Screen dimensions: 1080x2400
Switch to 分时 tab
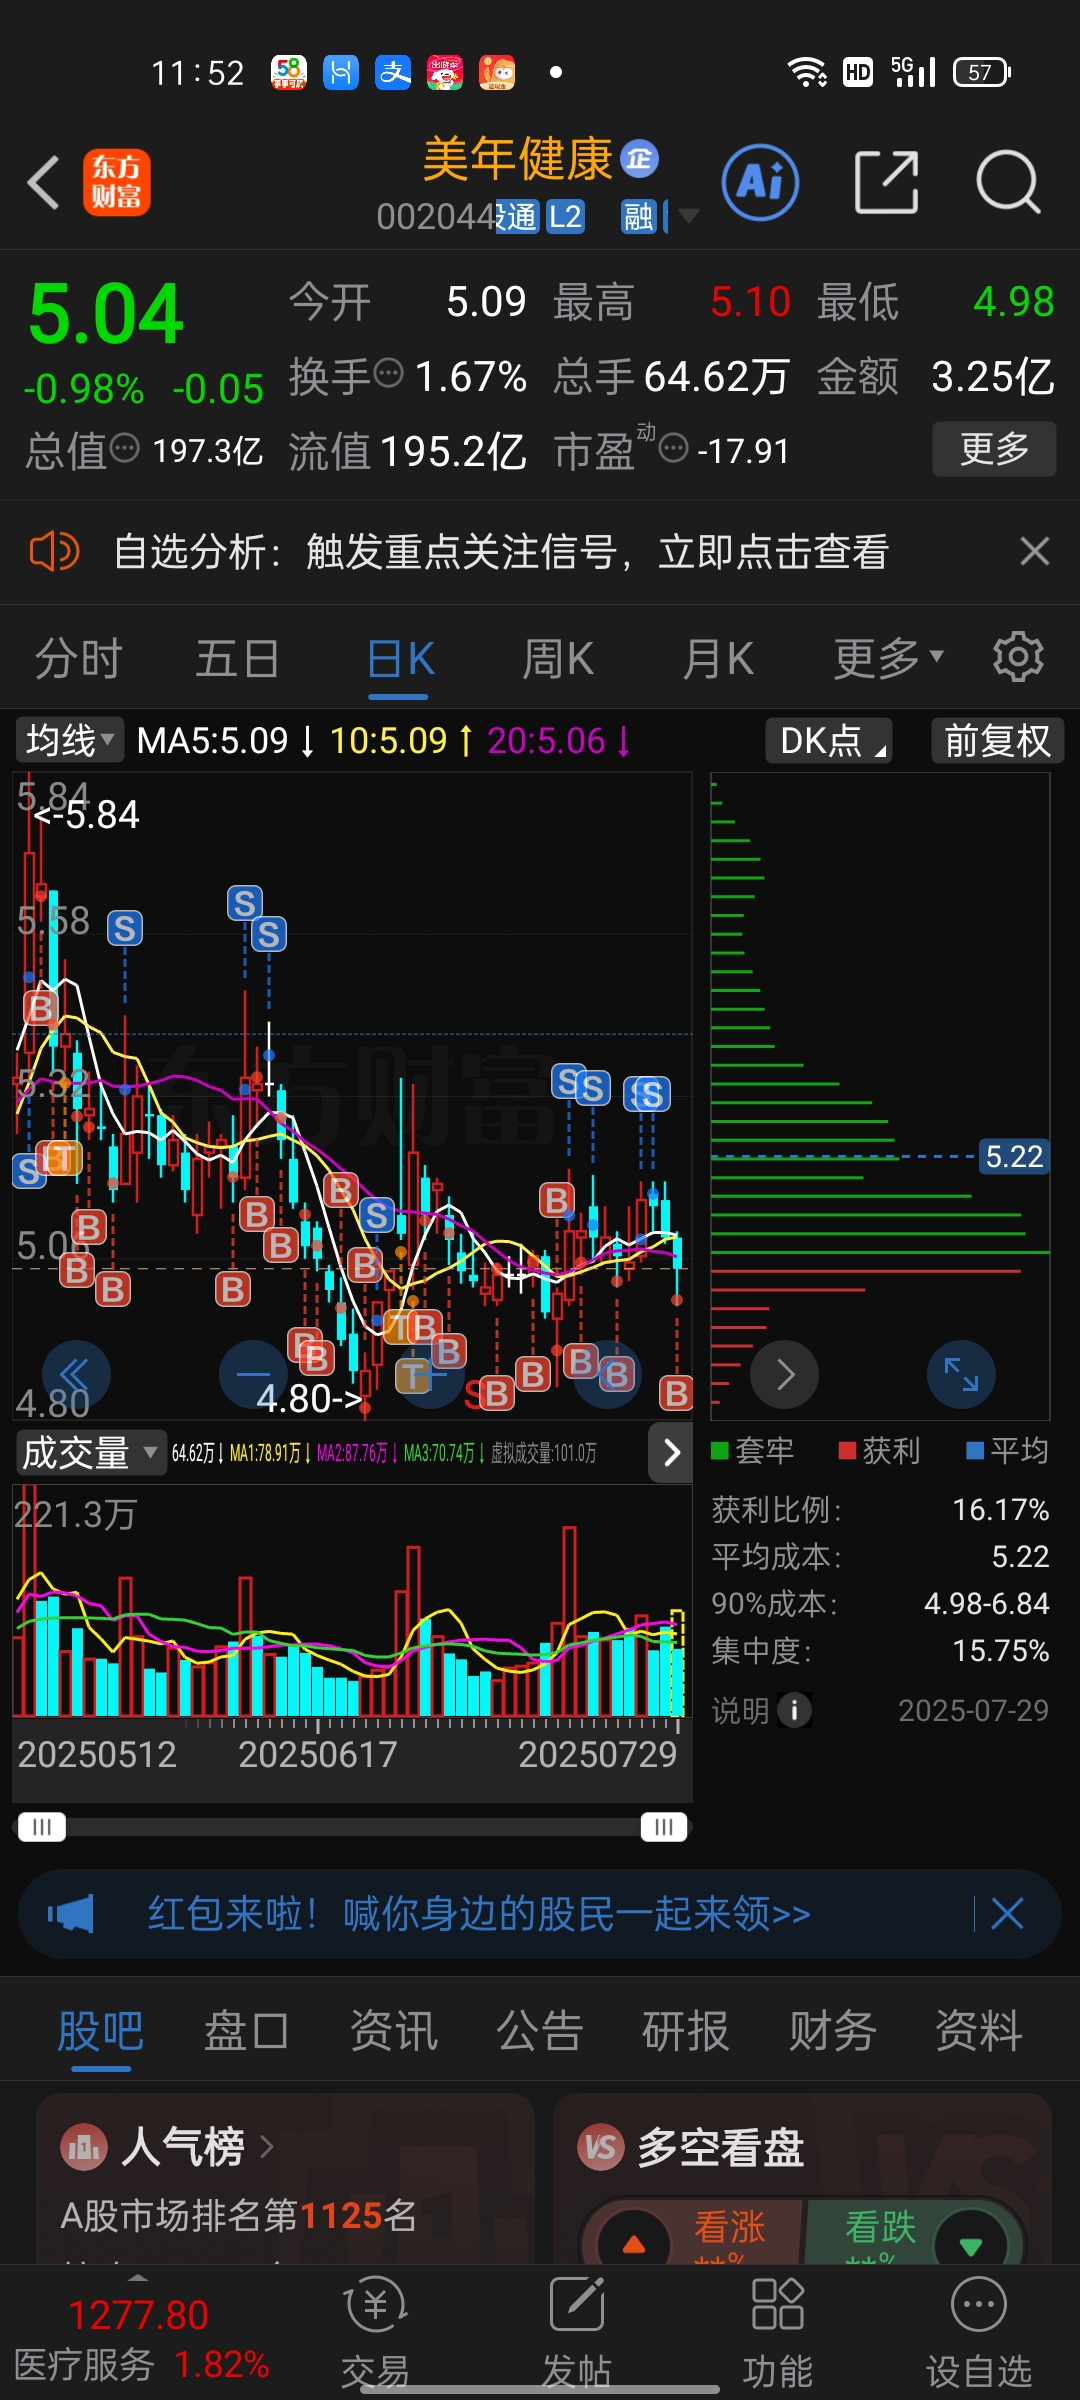pyautogui.click(x=79, y=658)
